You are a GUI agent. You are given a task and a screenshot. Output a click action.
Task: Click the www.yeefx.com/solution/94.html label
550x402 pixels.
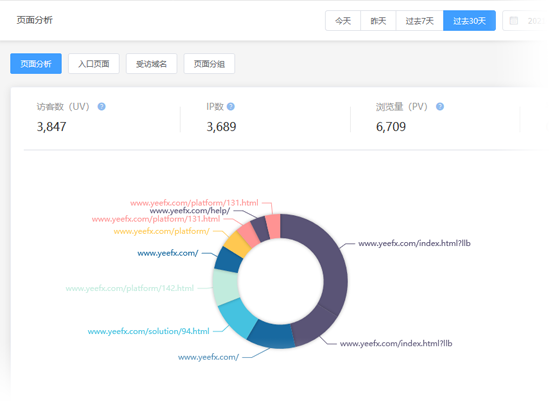pyautogui.click(x=148, y=331)
